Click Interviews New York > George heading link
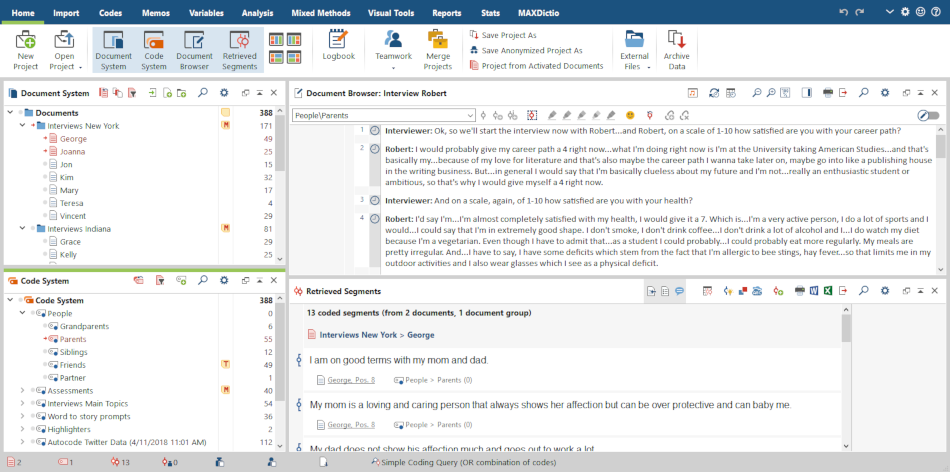Image resolution: width=950 pixels, height=472 pixels. pos(377,334)
